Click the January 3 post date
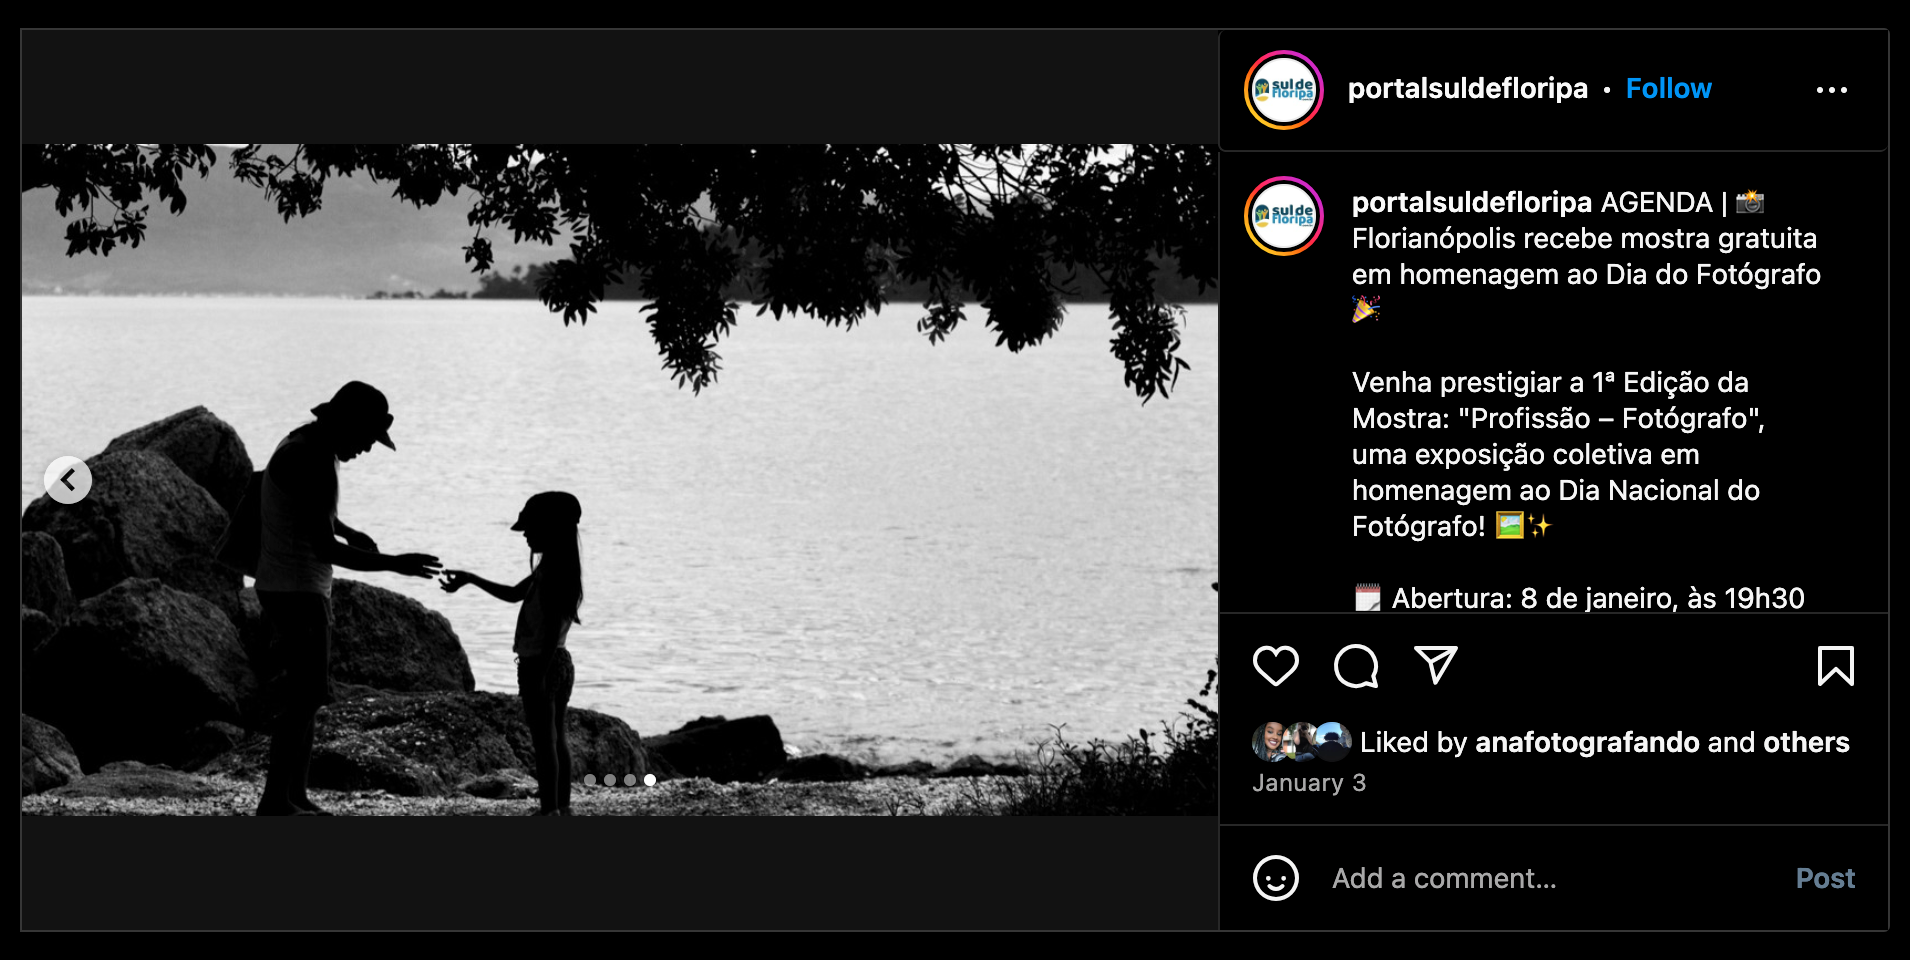 click(1309, 783)
